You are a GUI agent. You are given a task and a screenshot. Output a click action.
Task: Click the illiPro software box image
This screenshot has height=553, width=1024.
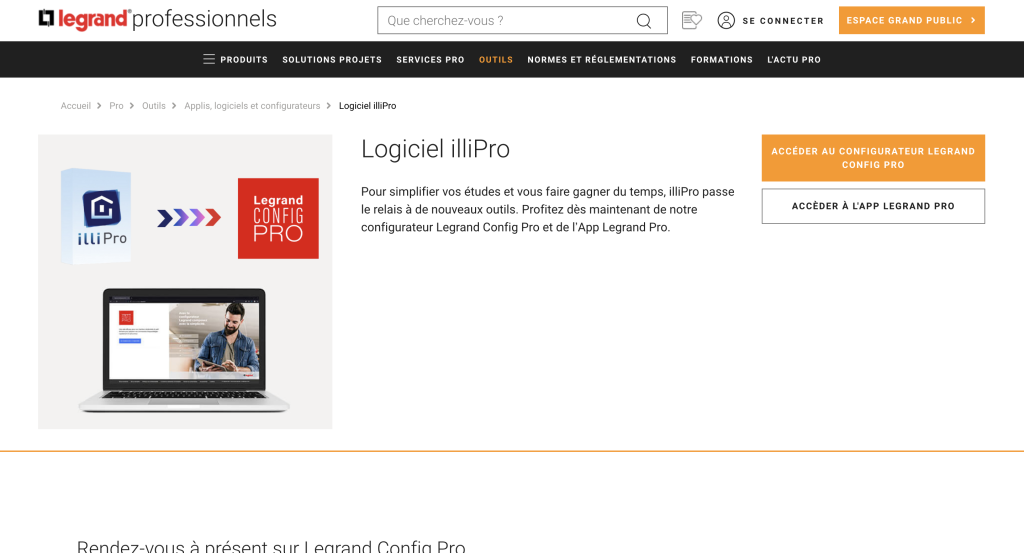pos(96,216)
